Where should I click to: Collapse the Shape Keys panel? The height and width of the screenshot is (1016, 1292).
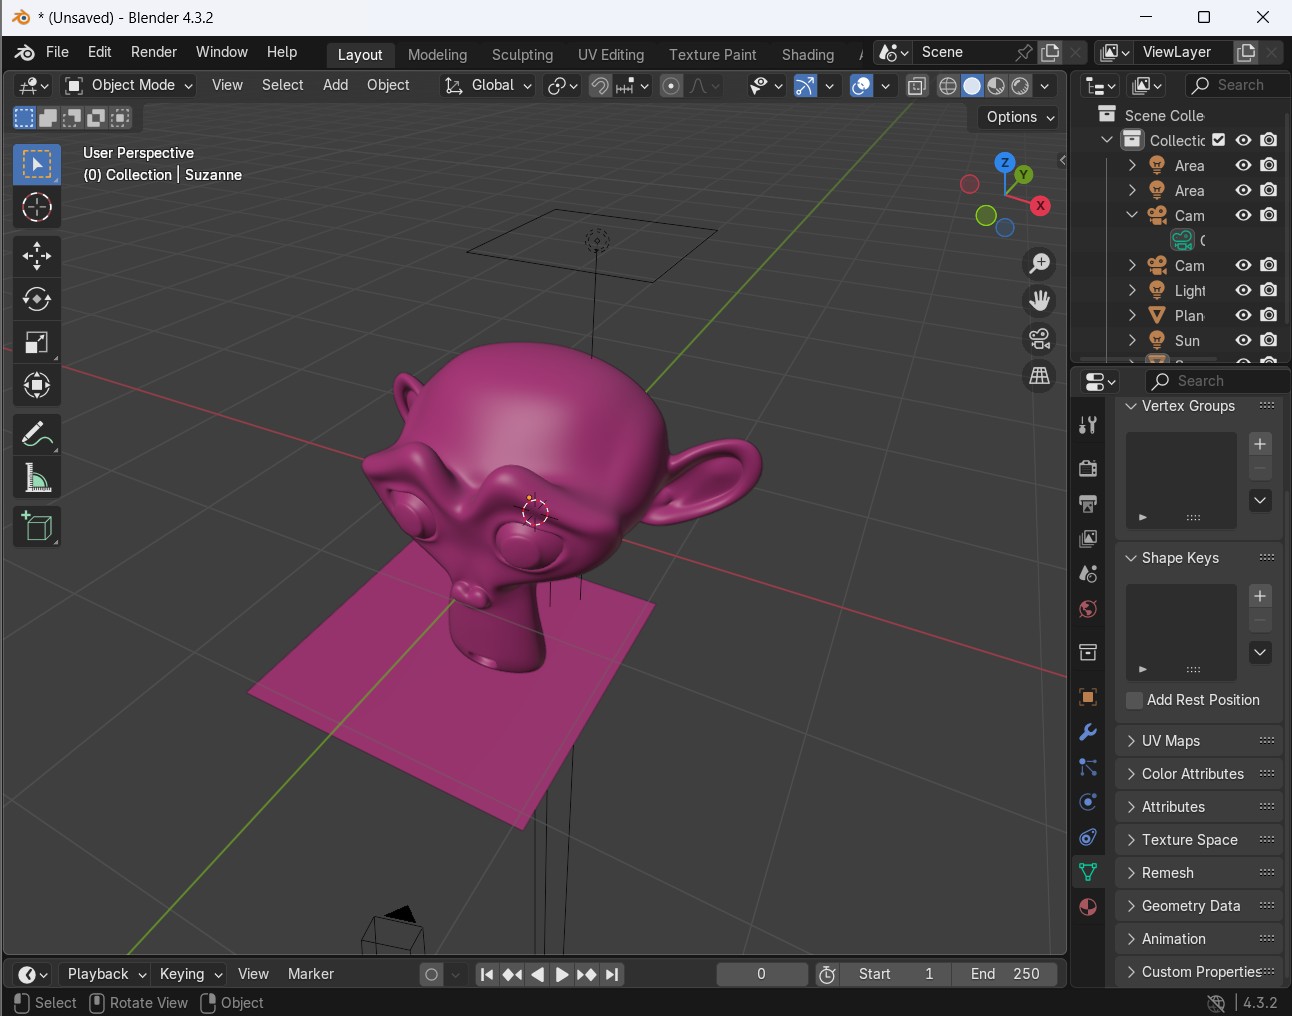1198,558
